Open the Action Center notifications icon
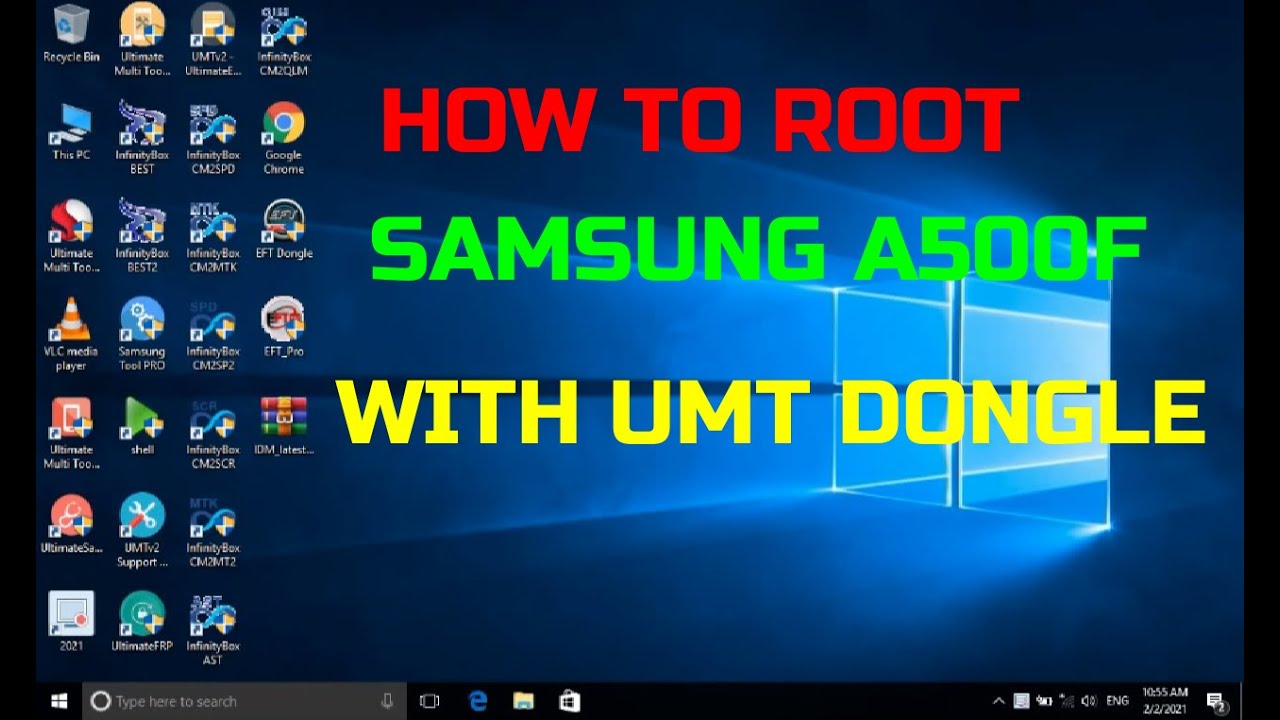The height and width of the screenshot is (720, 1280). (1216, 701)
